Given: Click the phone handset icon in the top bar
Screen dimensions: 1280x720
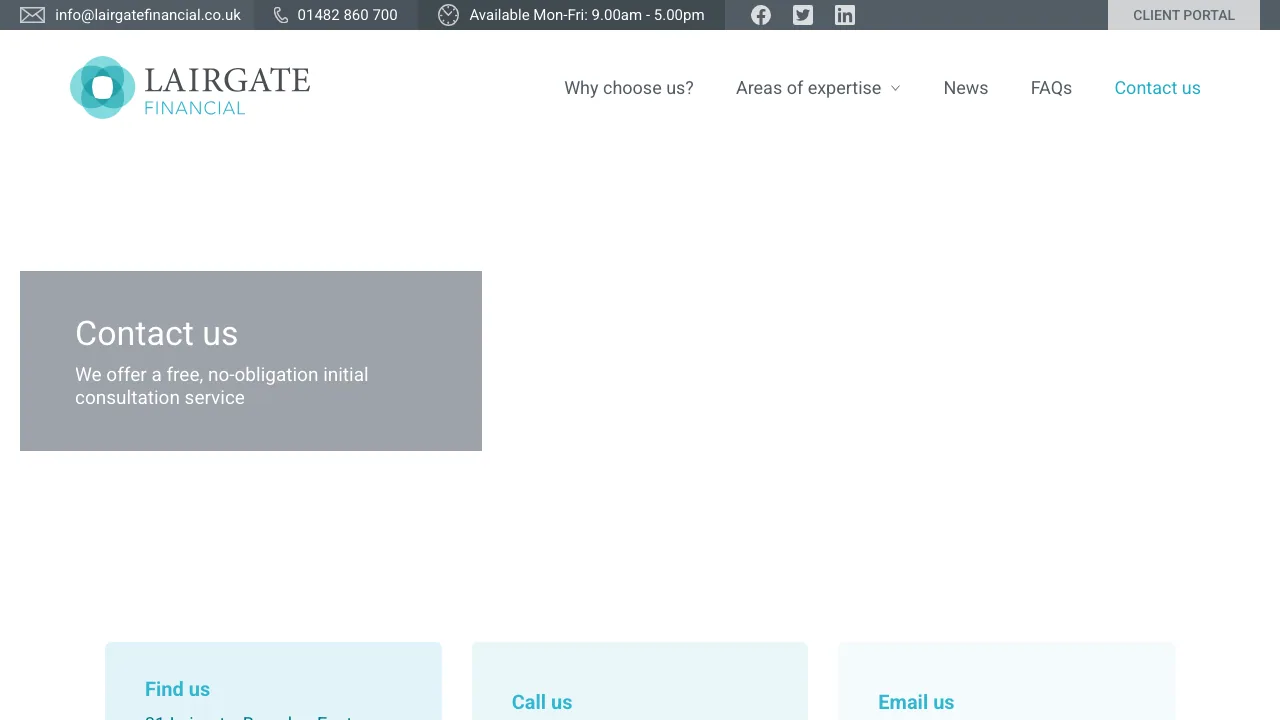Looking at the screenshot, I should pyautogui.click(x=281, y=15).
